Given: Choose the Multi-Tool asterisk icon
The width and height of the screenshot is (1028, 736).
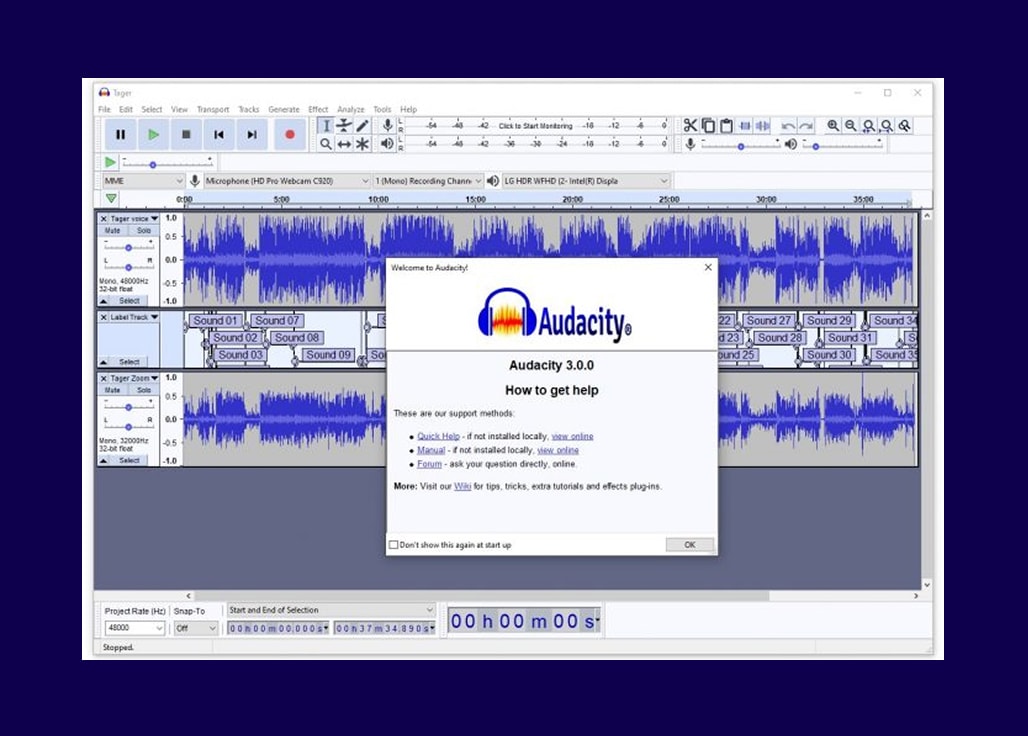Looking at the screenshot, I should click(362, 144).
